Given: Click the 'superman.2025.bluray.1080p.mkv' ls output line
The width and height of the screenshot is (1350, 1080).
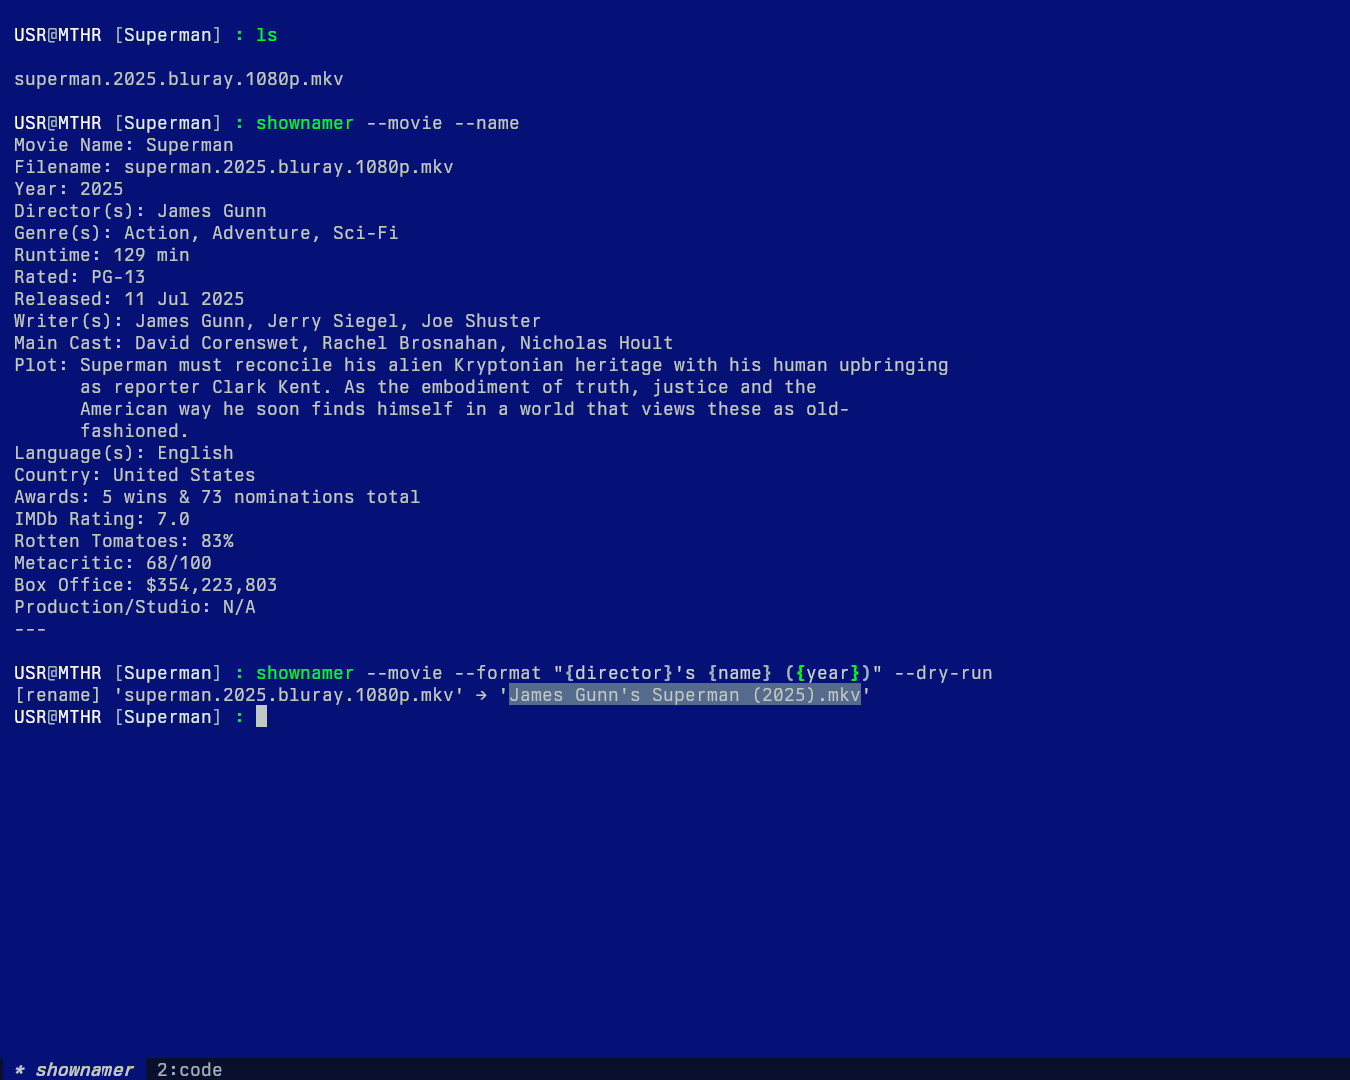Looking at the screenshot, I should click(x=179, y=79).
